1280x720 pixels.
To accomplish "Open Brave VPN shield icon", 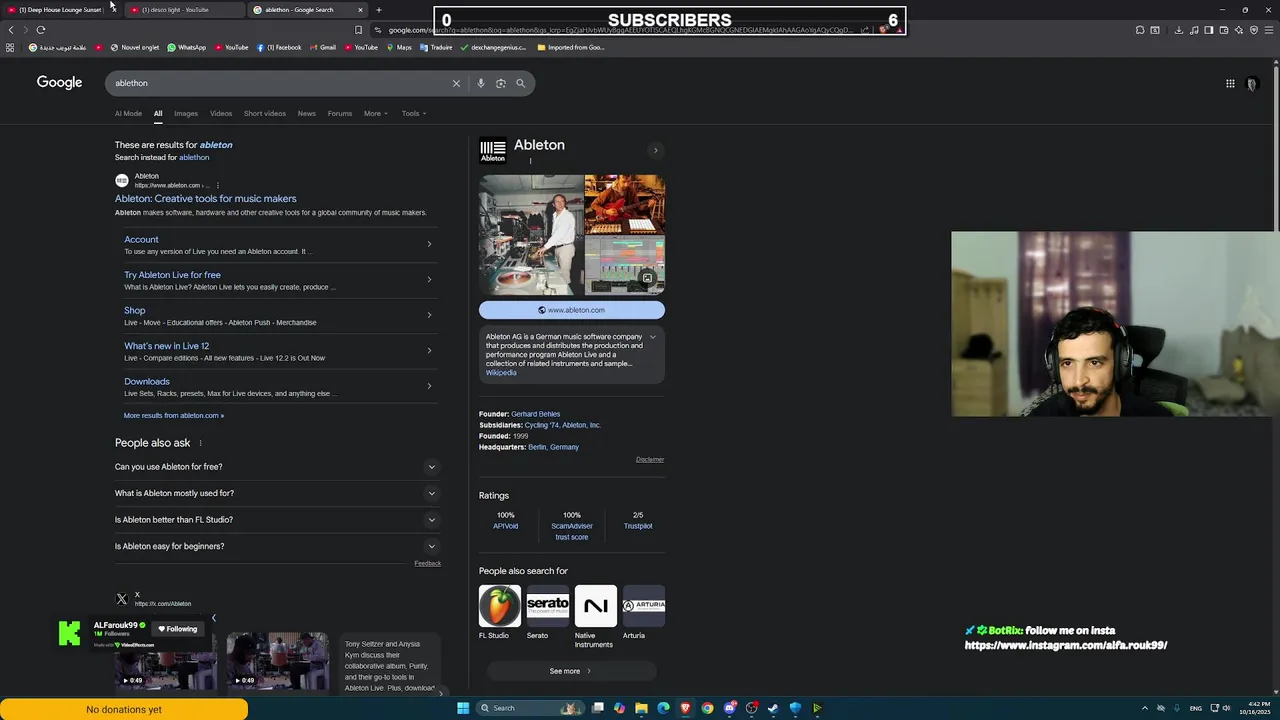I will [1253, 30].
